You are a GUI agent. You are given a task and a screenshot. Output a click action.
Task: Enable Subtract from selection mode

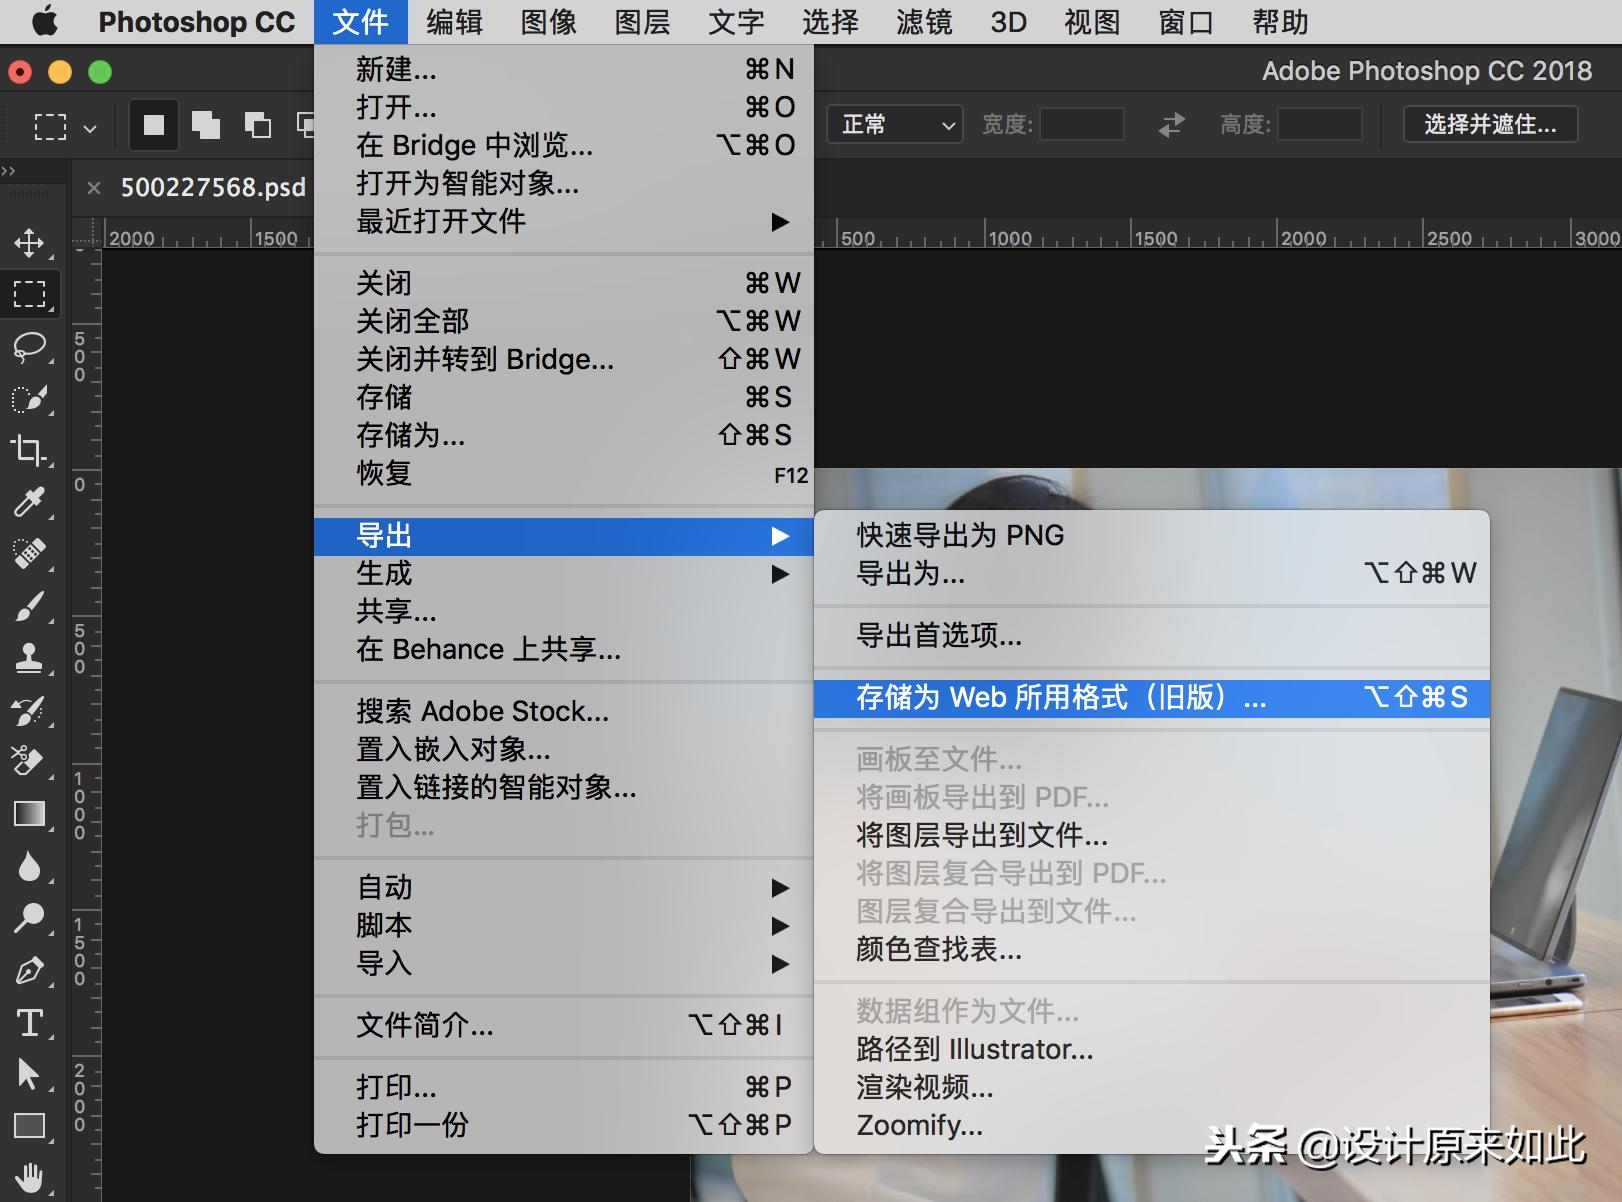click(257, 125)
